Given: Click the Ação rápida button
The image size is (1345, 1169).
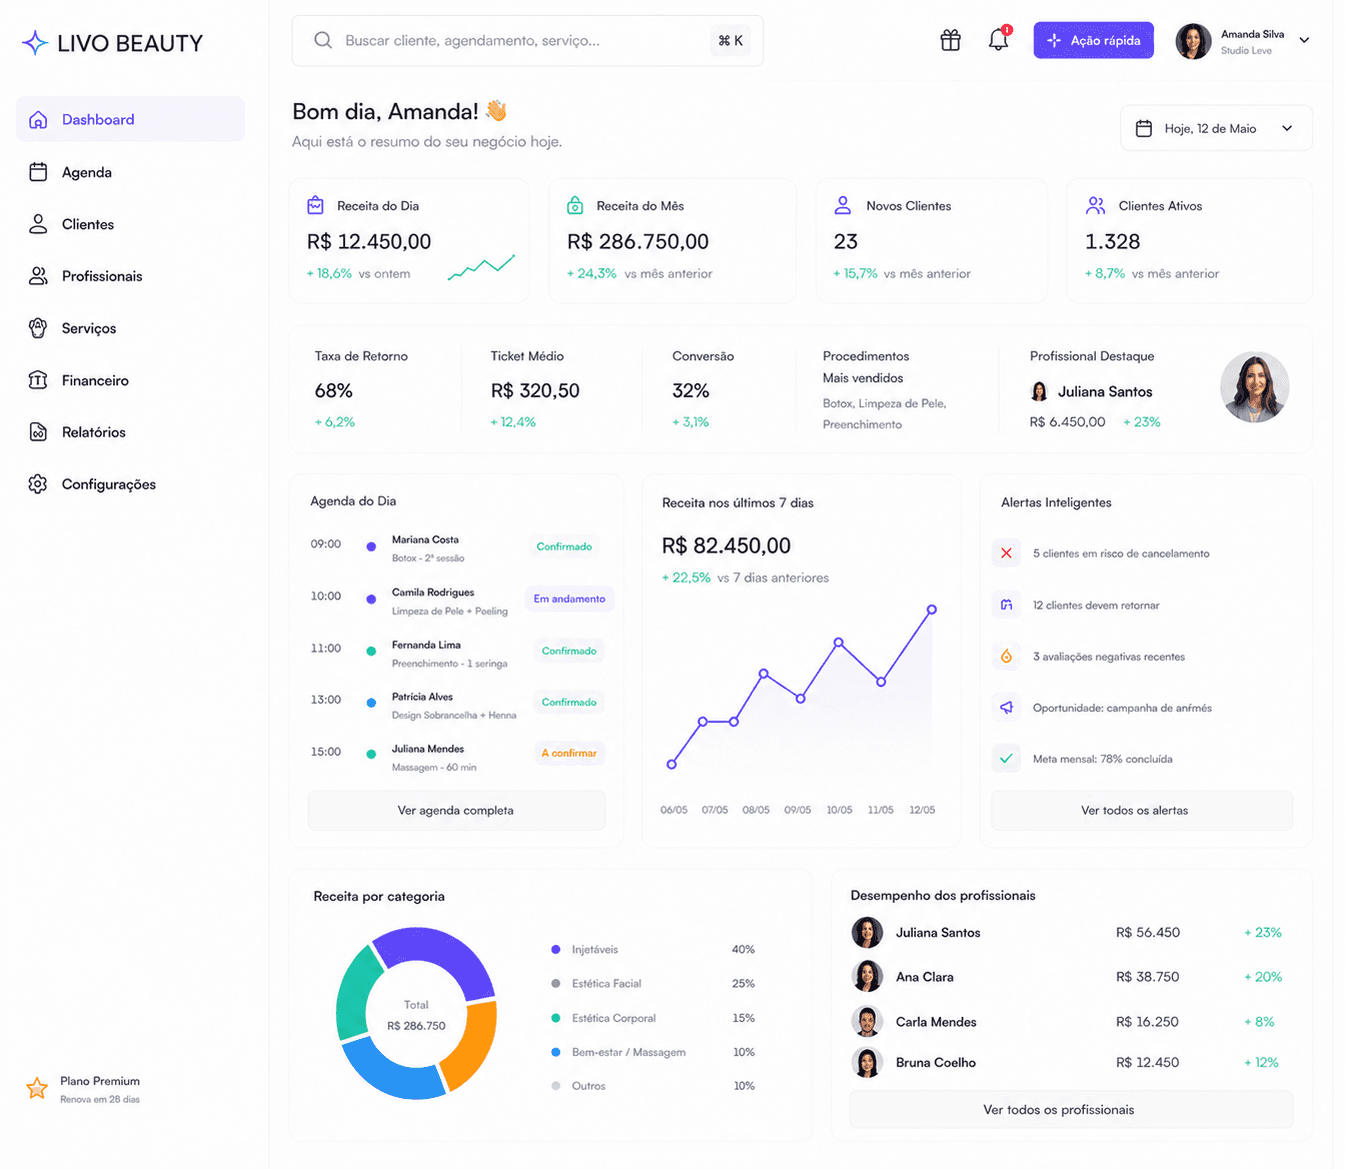Looking at the screenshot, I should click(1093, 40).
